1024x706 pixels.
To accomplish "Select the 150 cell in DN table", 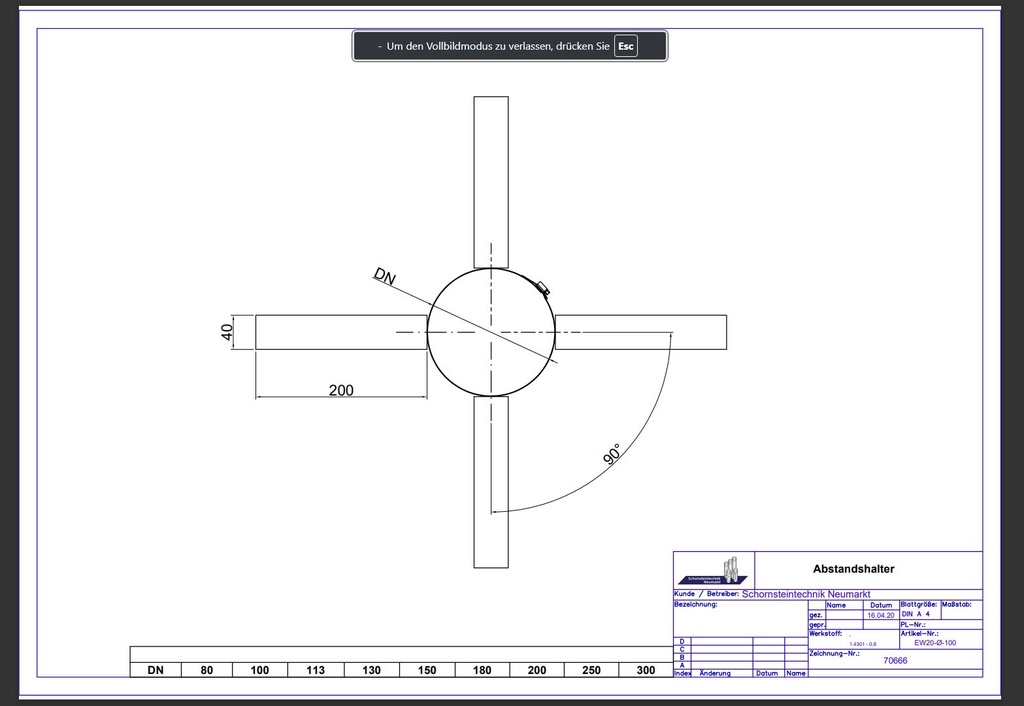I will tap(427, 670).
